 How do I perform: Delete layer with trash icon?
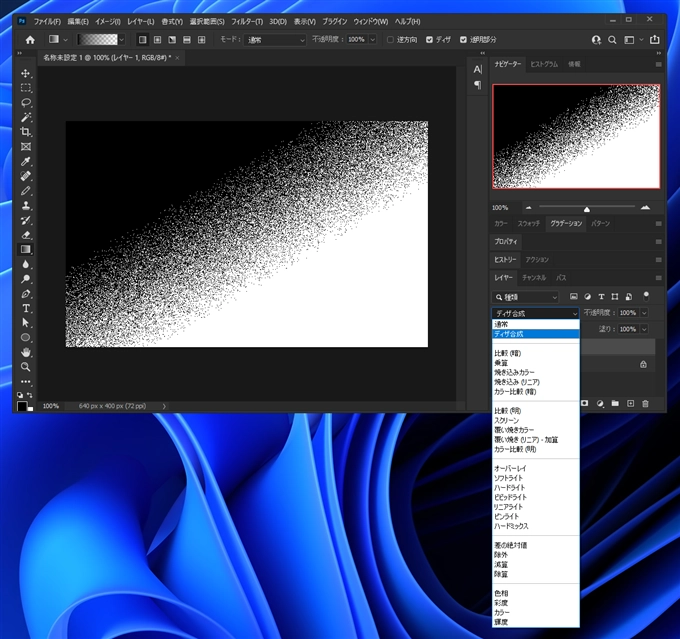coord(645,403)
